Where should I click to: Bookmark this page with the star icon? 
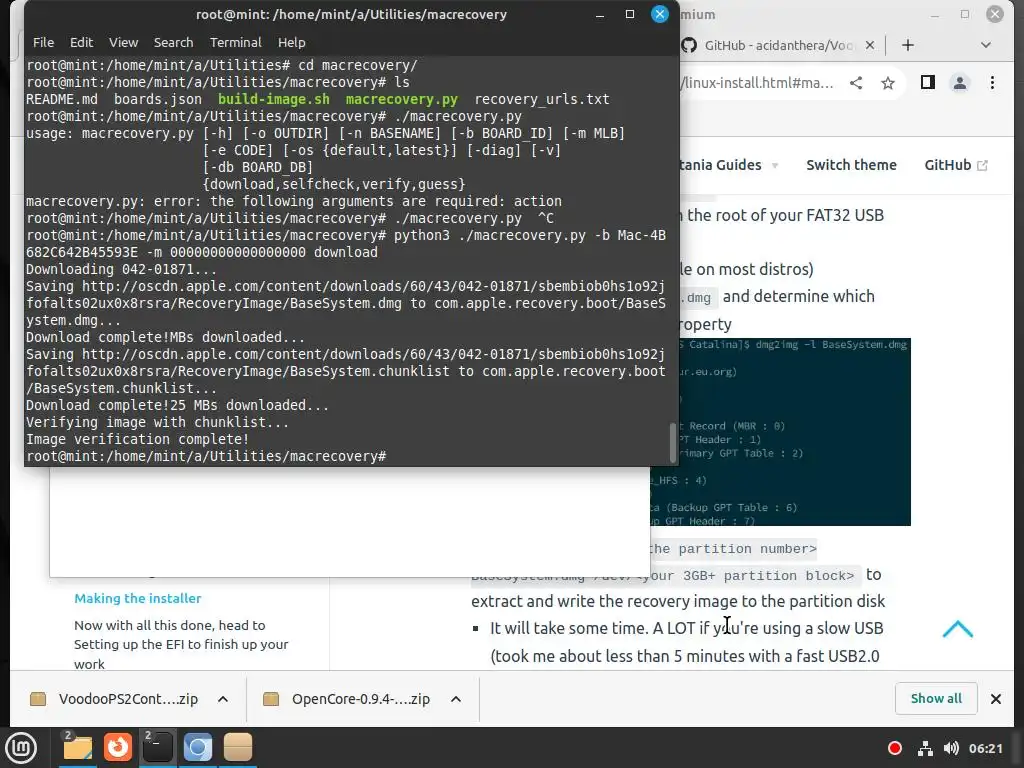pos(888,83)
